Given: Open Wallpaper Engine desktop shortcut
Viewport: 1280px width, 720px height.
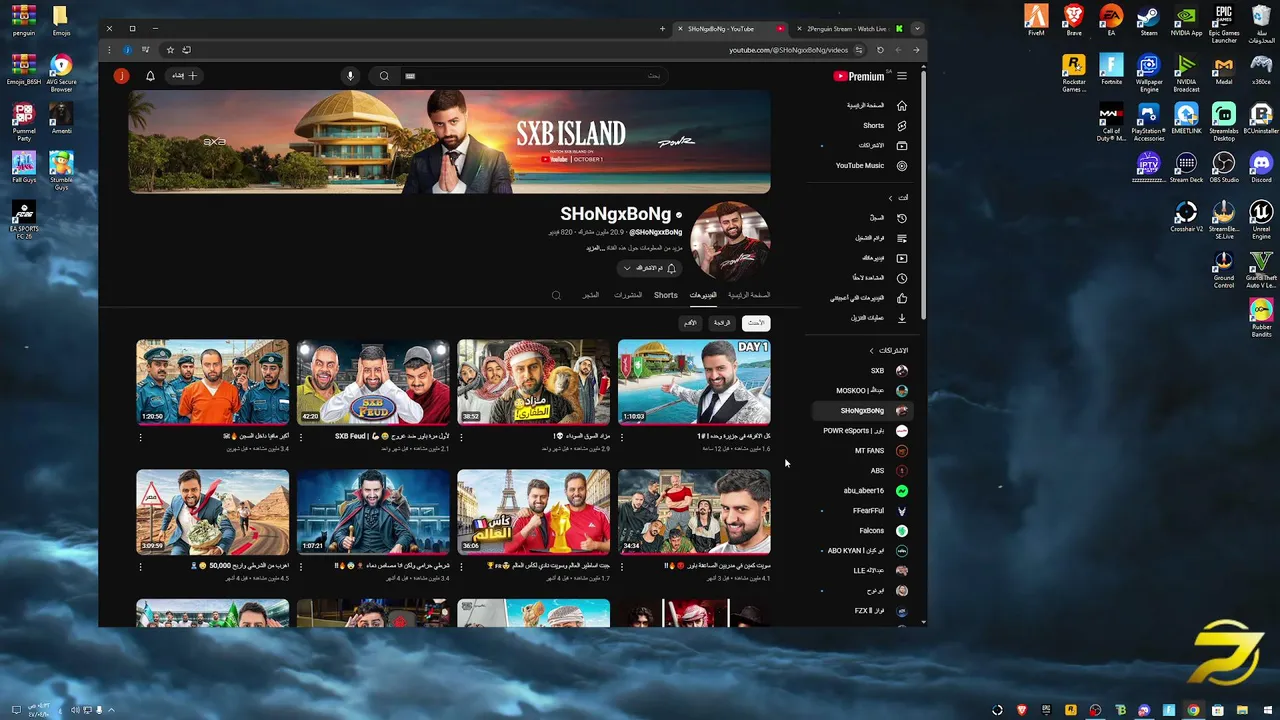Looking at the screenshot, I should 1149,73.
